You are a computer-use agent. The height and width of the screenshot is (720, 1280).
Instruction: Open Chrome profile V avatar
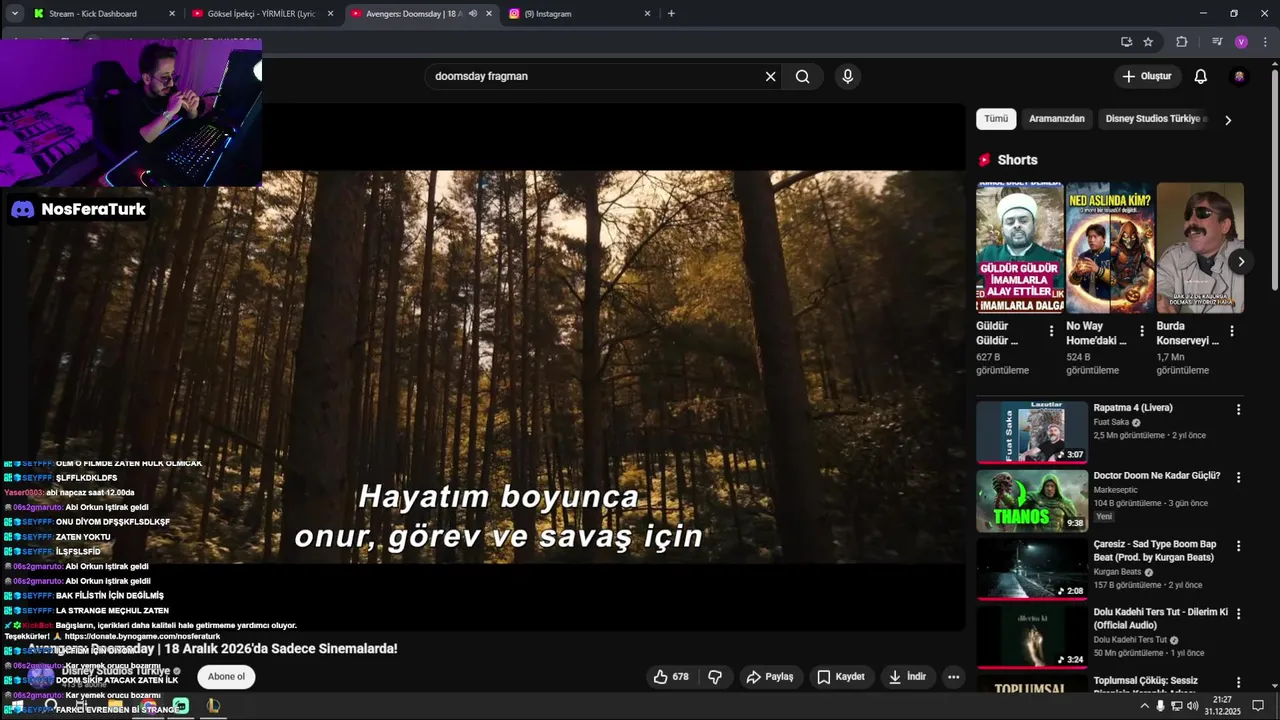coord(1241,42)
